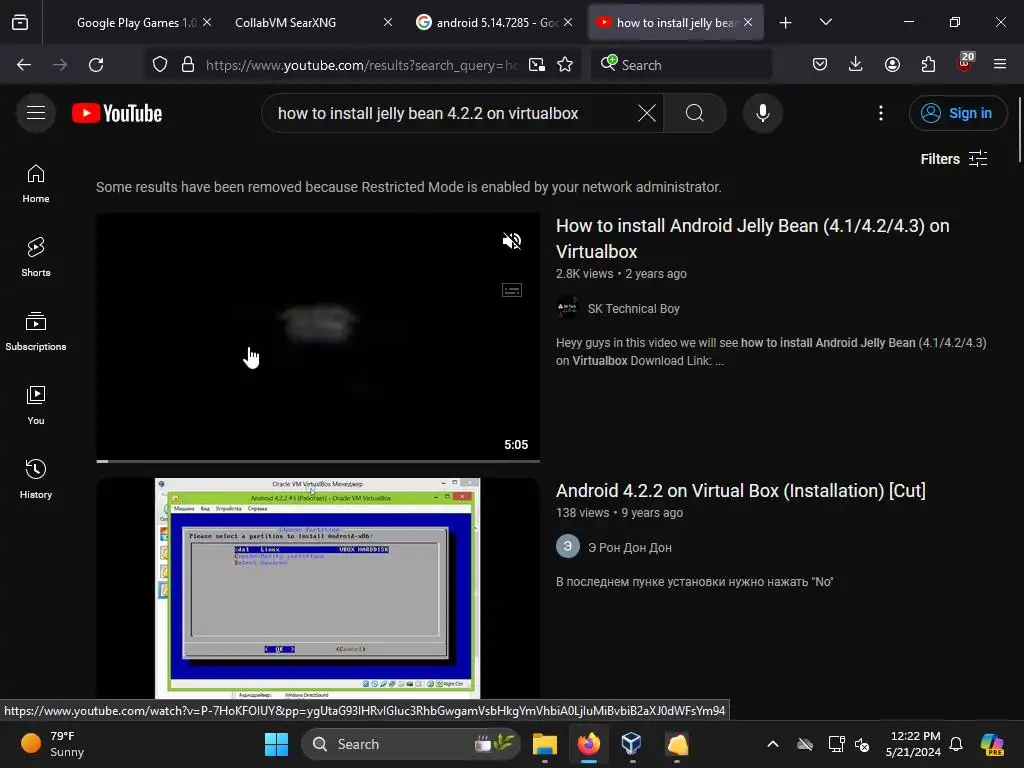Open search results Filters panel
1024x768 pixels.
point(953,159)
